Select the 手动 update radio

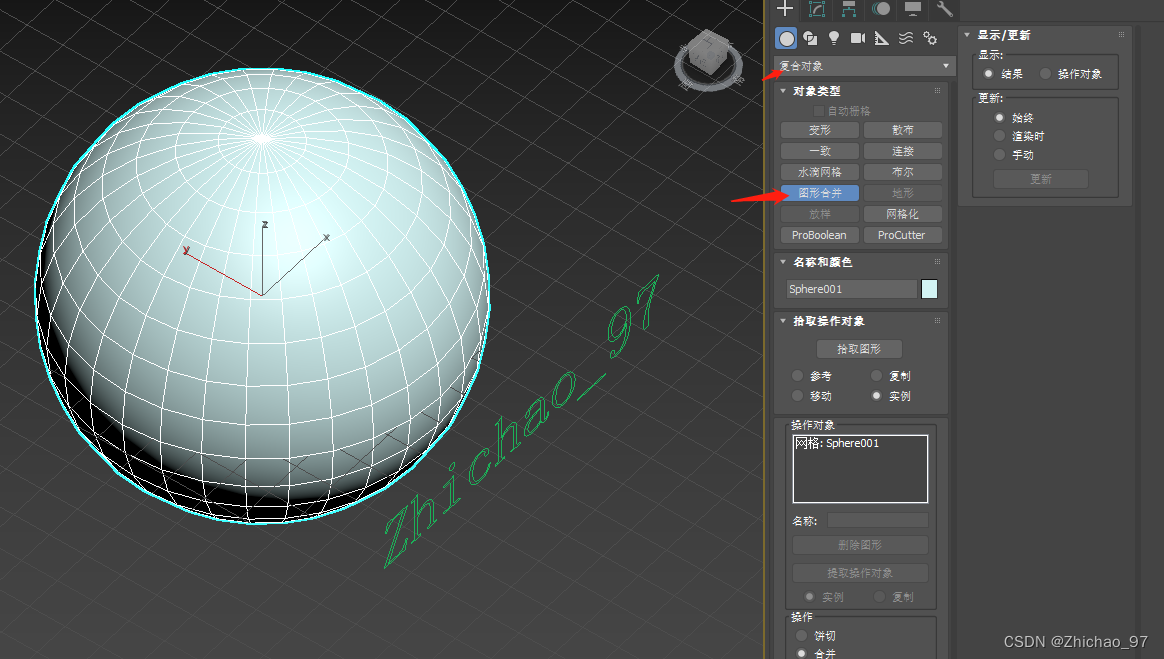(999, 154)
